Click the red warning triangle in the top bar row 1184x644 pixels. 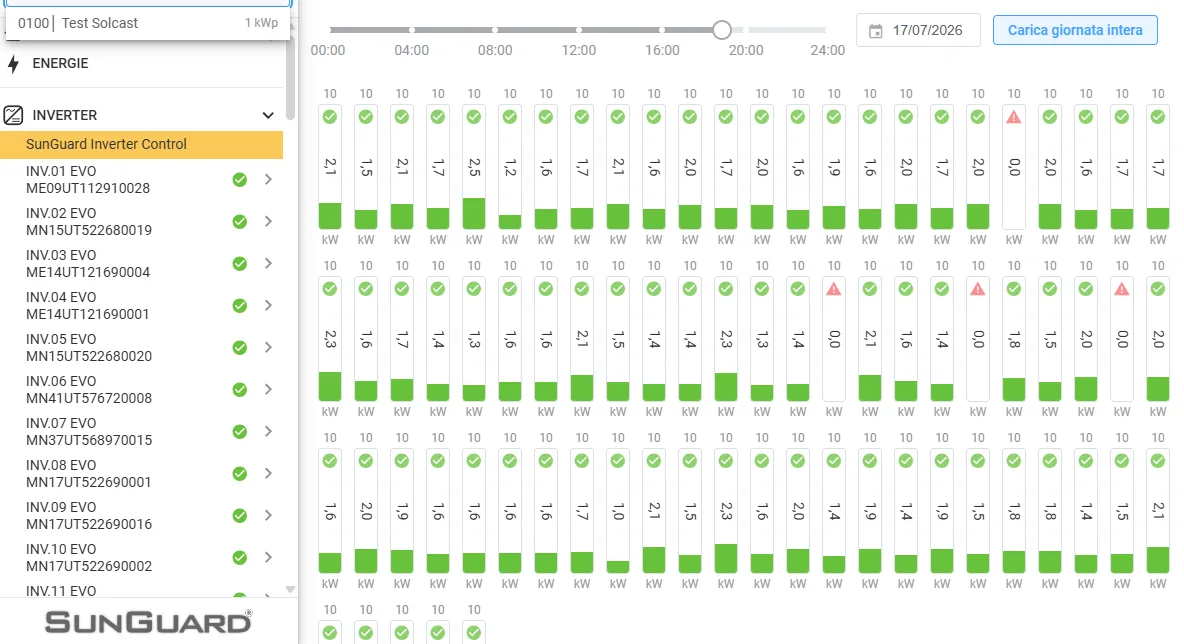(1013, 117)
